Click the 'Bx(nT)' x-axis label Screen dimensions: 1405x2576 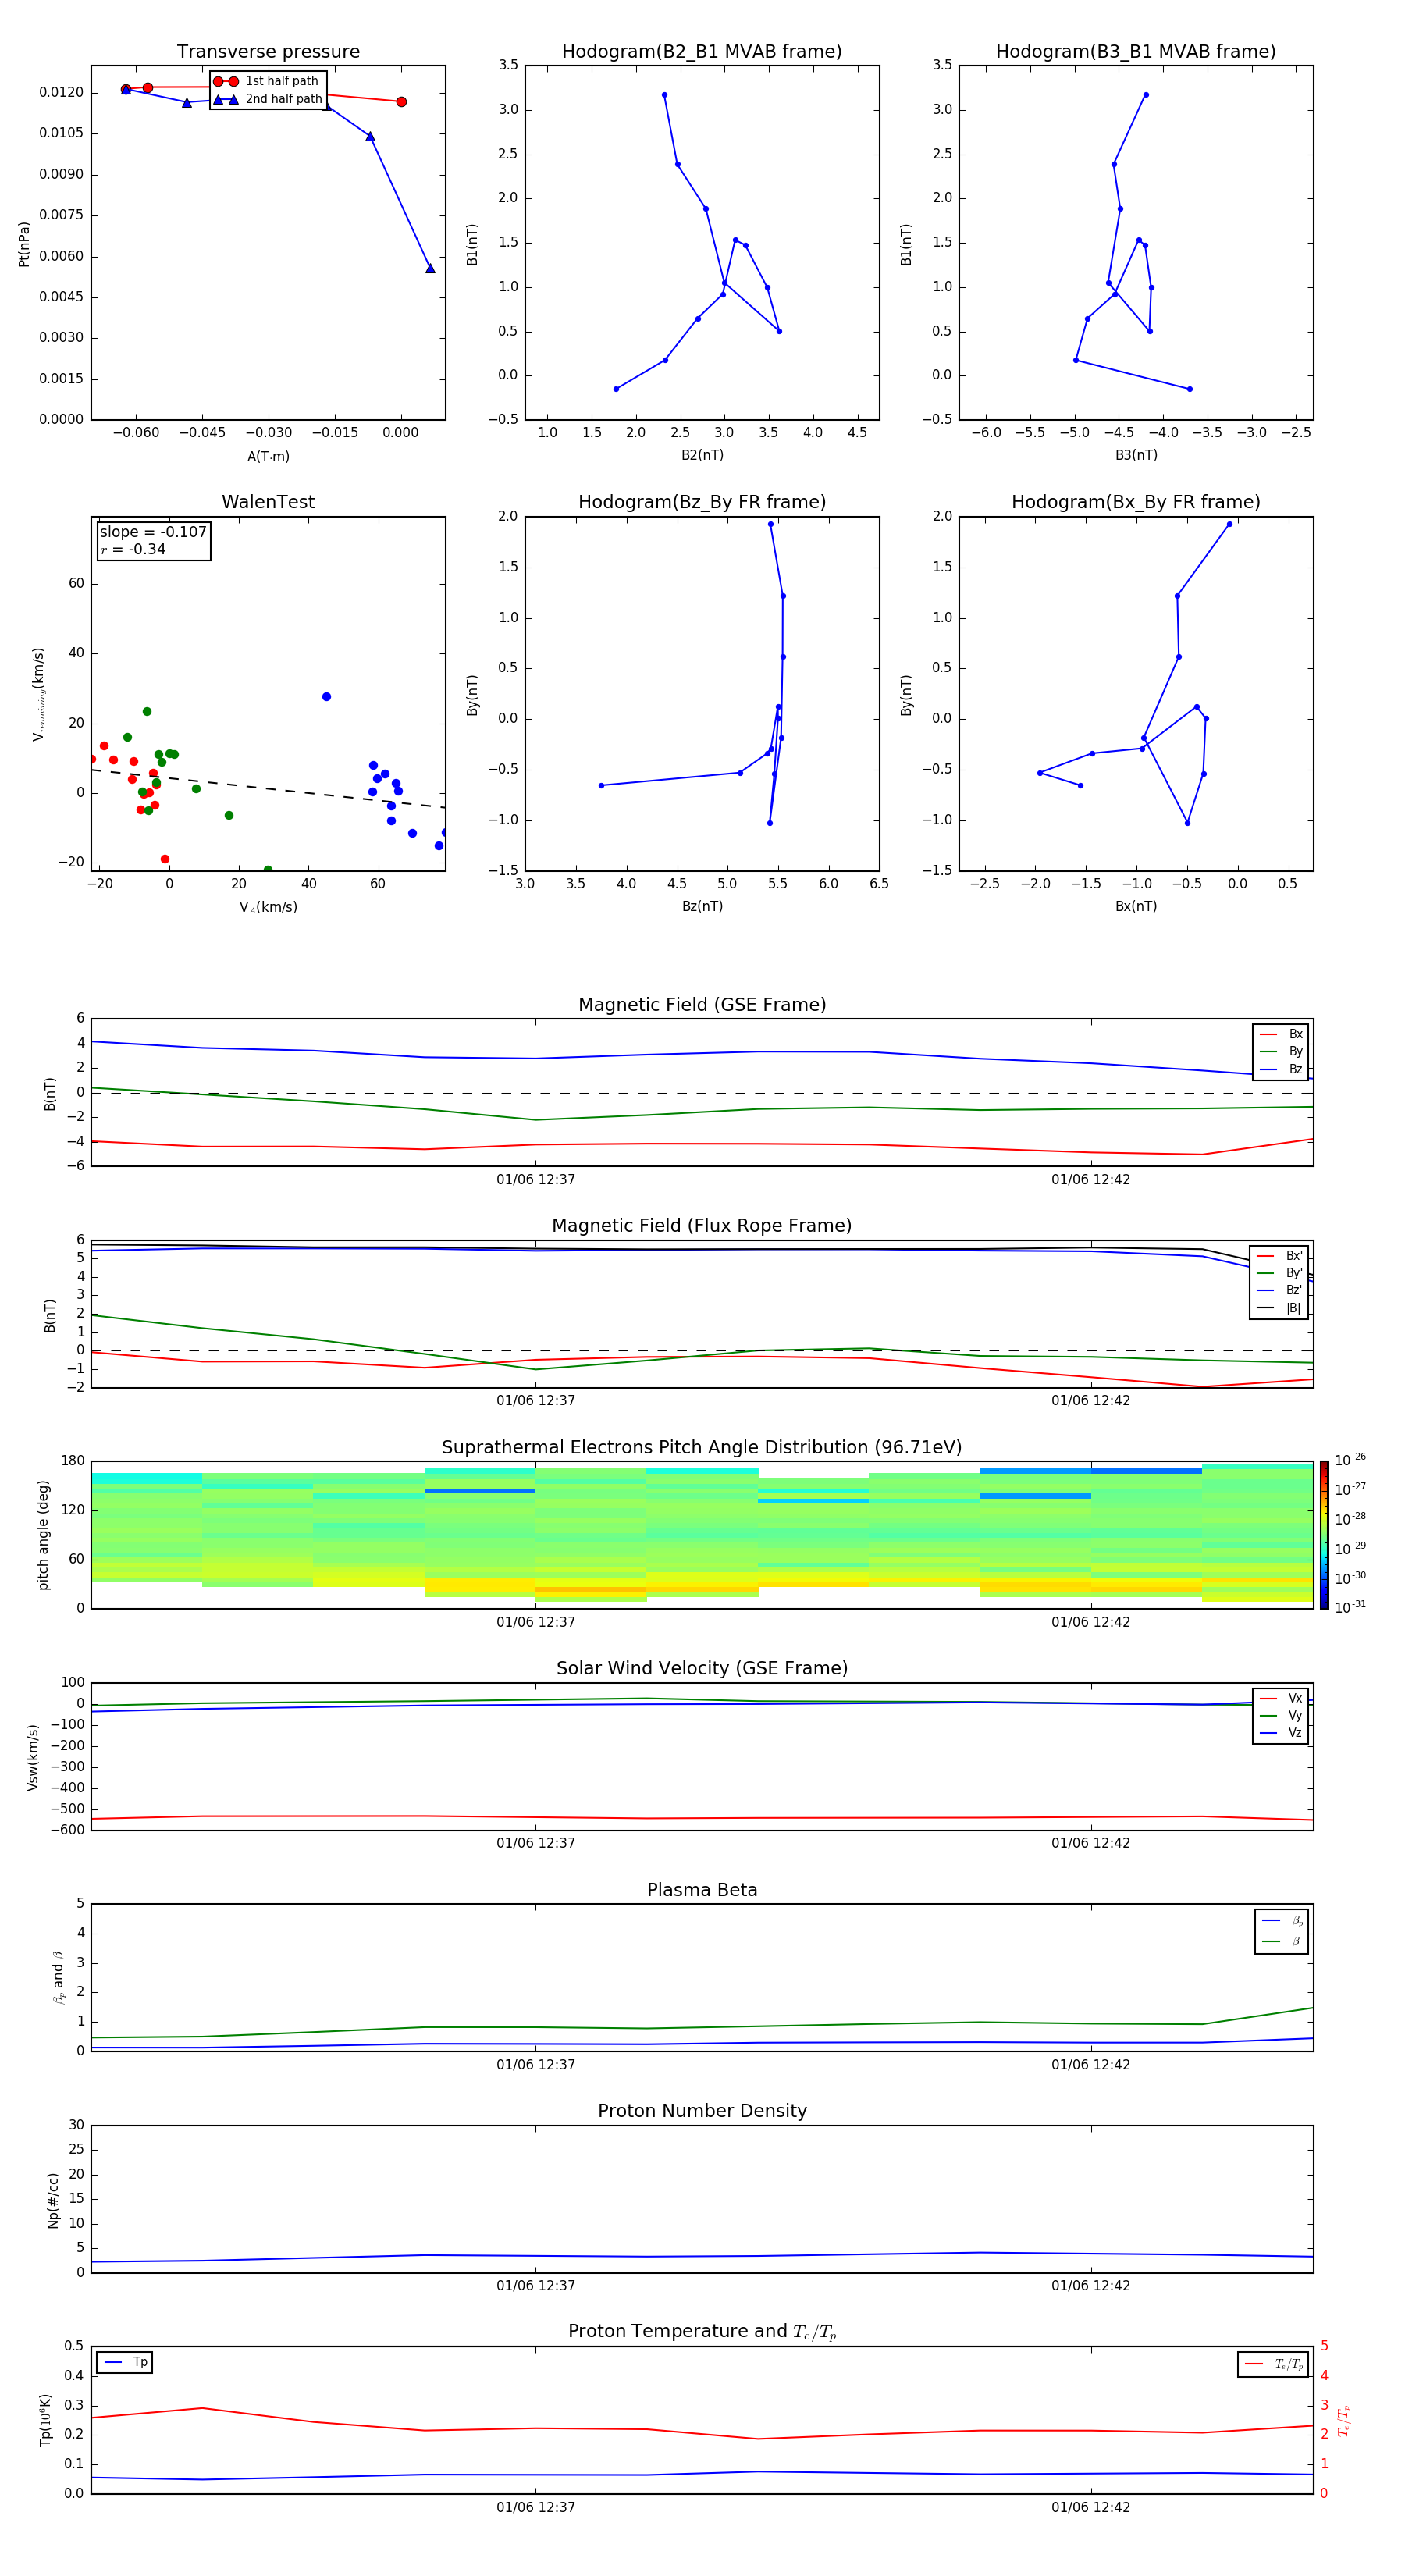[x=1136, y=906]
